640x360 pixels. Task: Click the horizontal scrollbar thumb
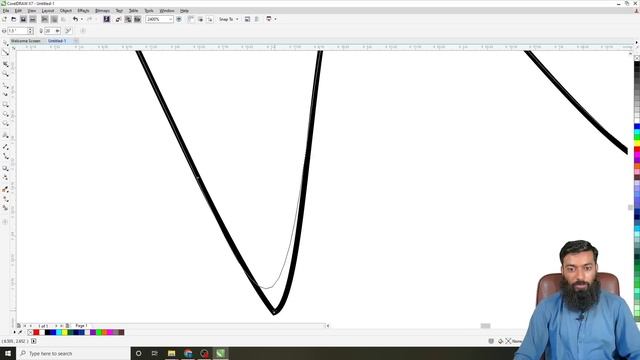click(485, 326)
